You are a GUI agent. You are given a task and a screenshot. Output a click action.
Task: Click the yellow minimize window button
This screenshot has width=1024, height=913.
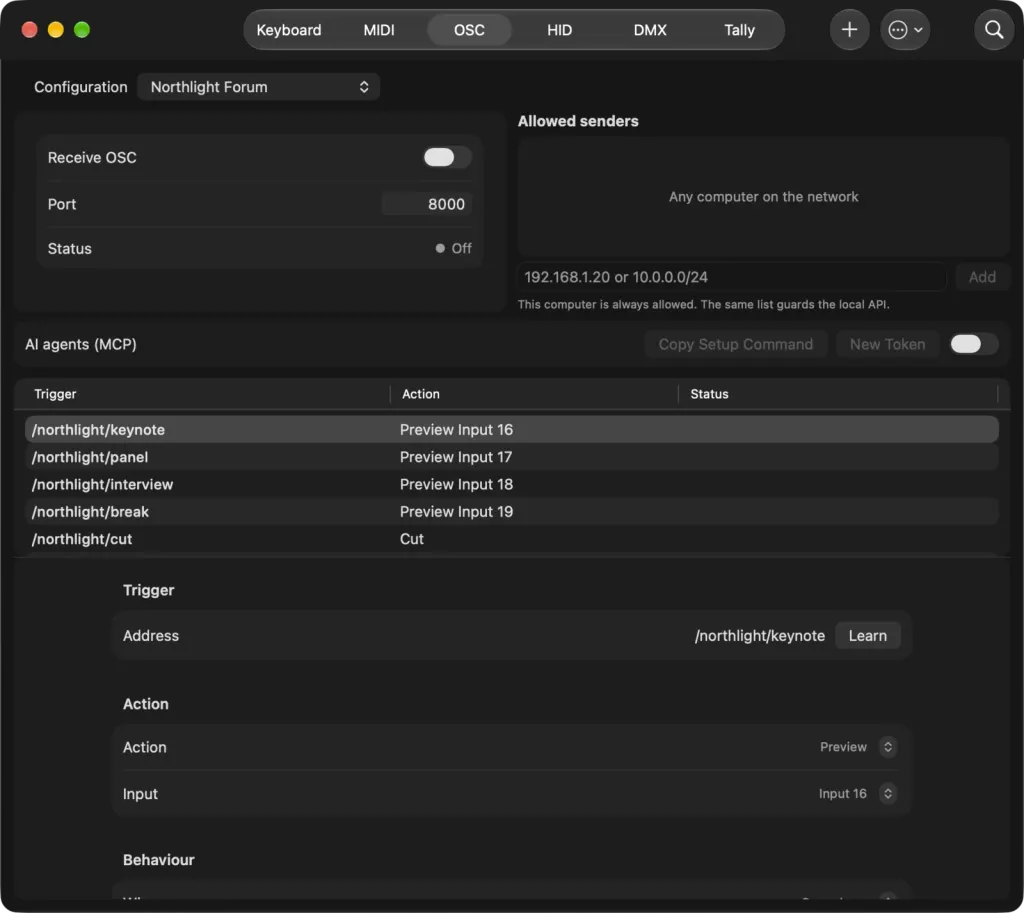(x=56, y=29)
